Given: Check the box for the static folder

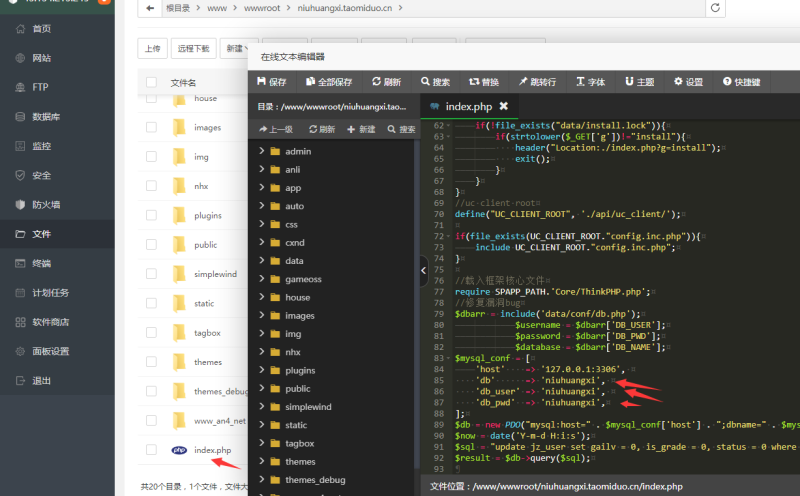Looking at the screenshot, I should [x=151, y=303].
